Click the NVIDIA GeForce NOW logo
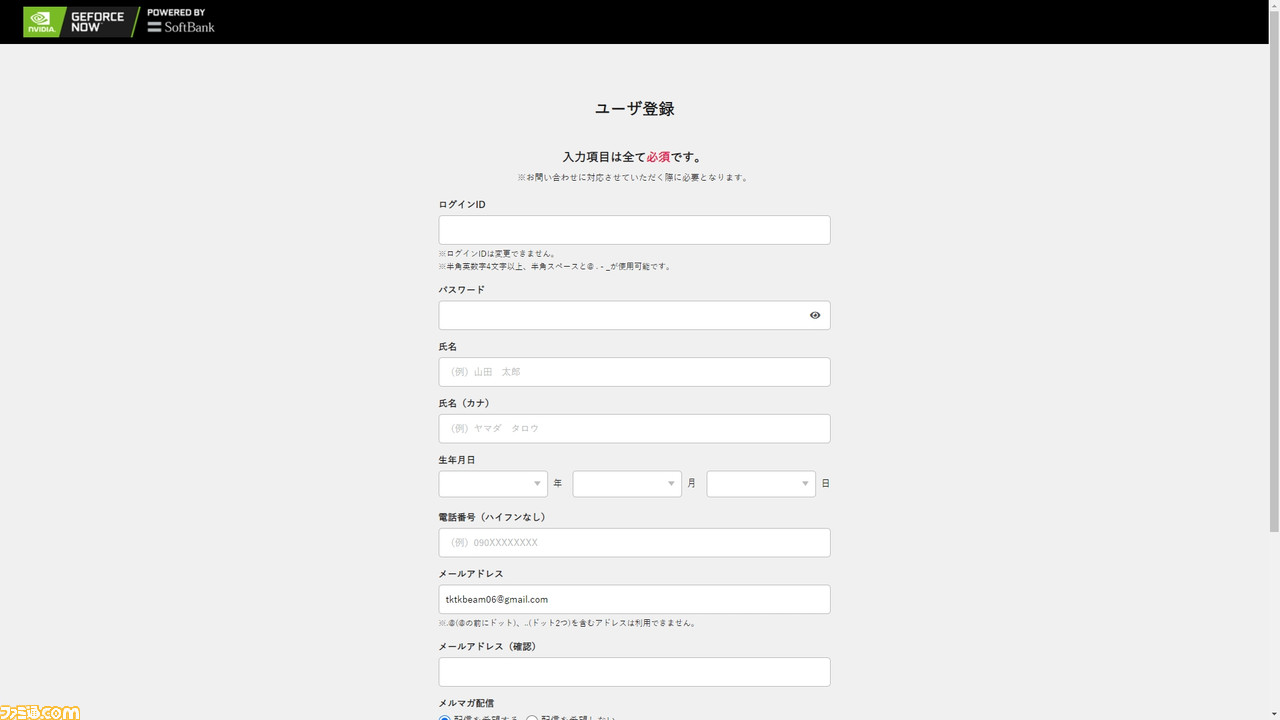1280x720 pixels. point(80,21)
